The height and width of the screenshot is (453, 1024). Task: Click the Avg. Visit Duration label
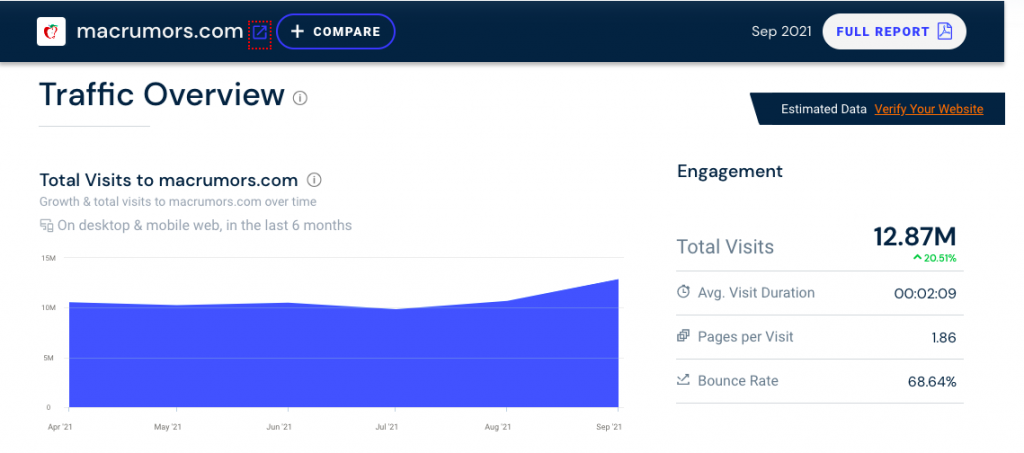tap(756, 292)
